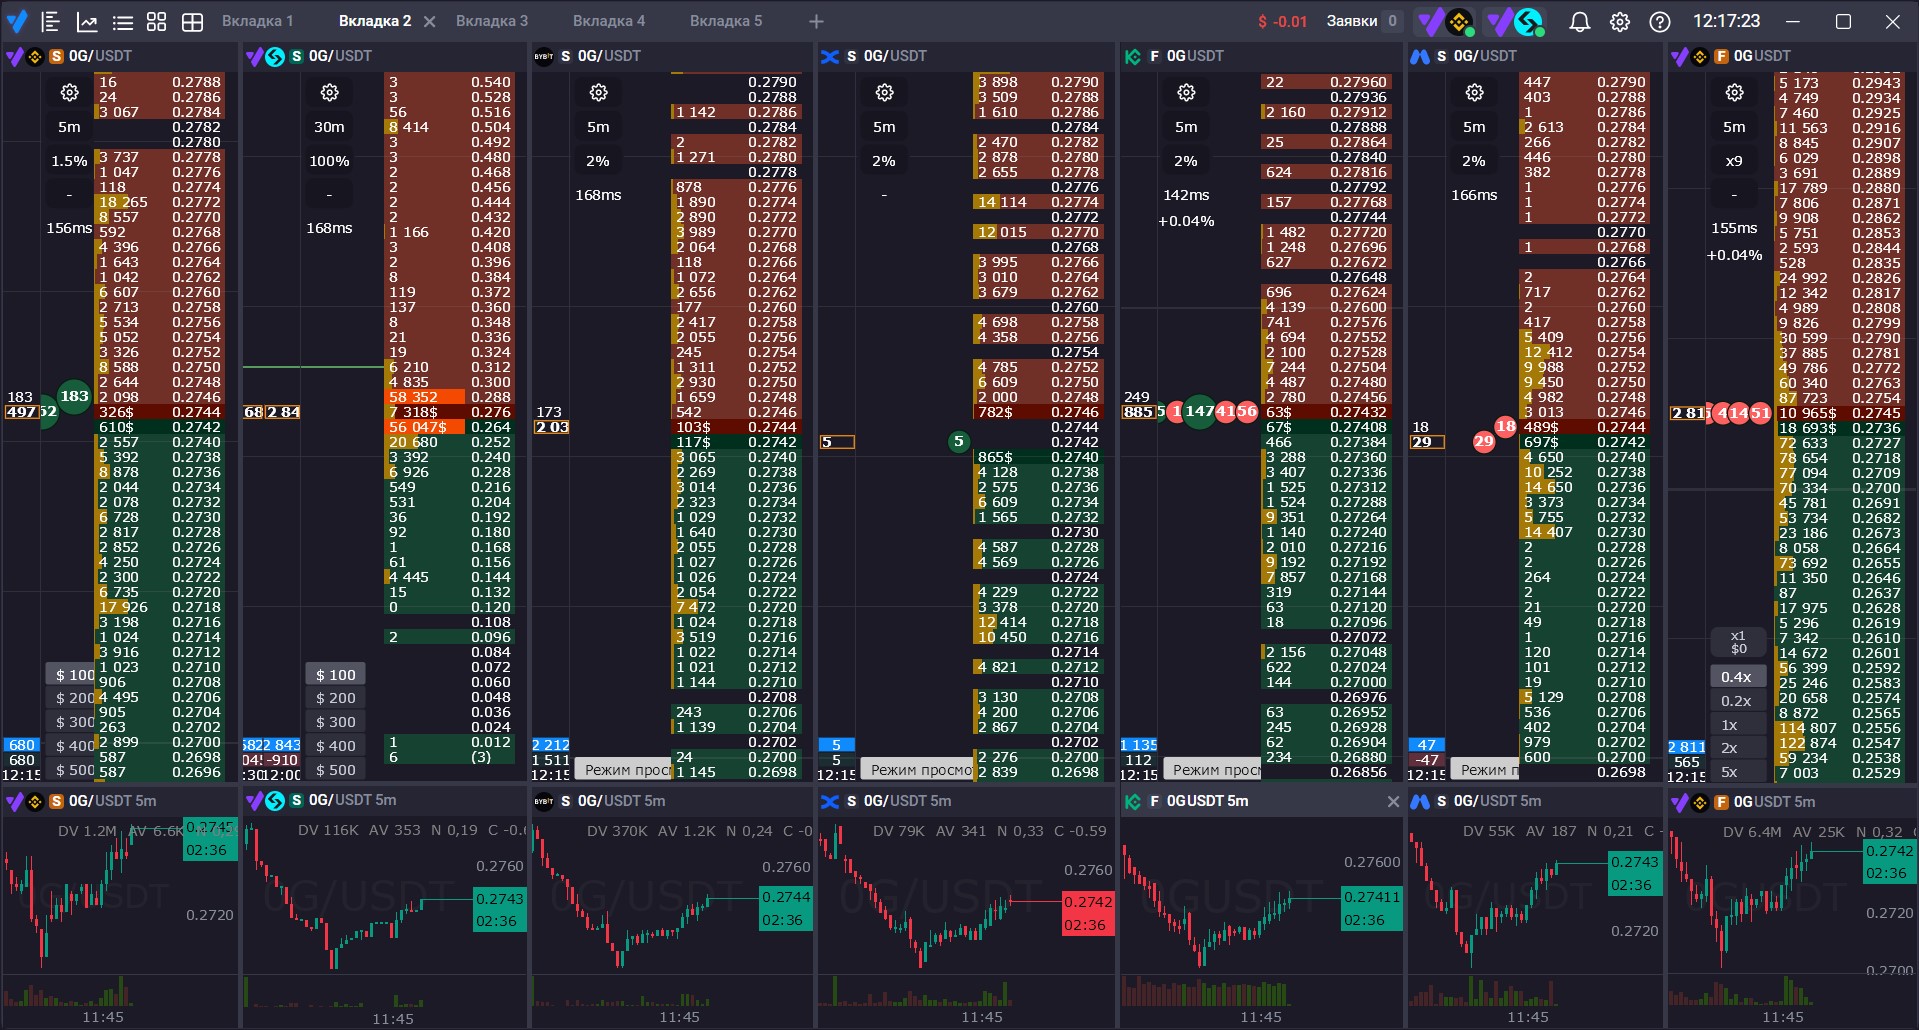This screenshot has width=1919, height=1030.
Task: Close the F 0GUSDT 5m chart panel
Action: (1393, 801)
